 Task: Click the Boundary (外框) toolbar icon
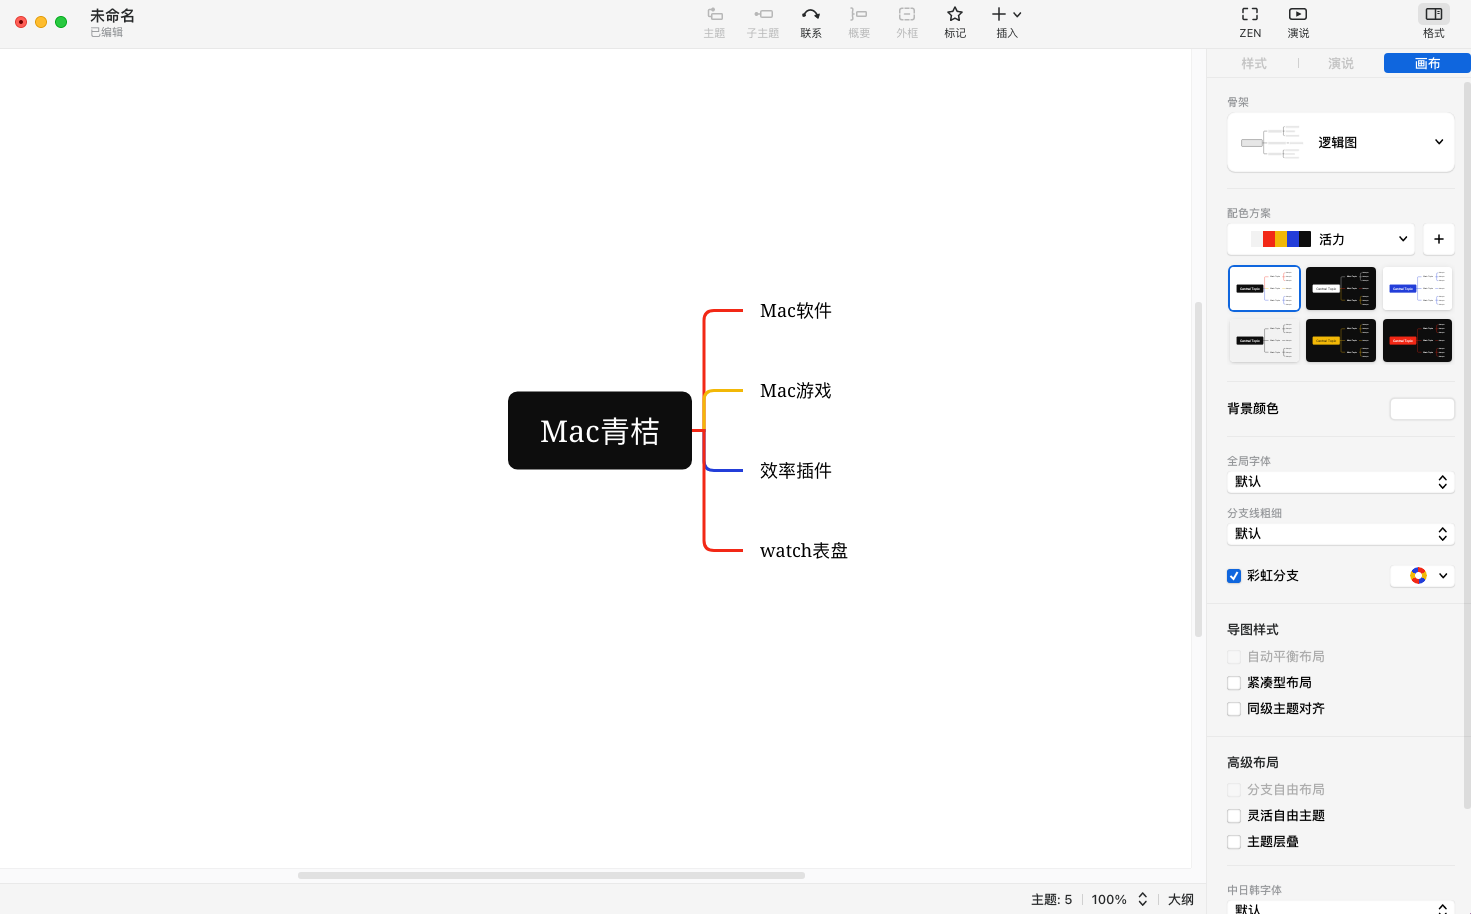[907, 15]
